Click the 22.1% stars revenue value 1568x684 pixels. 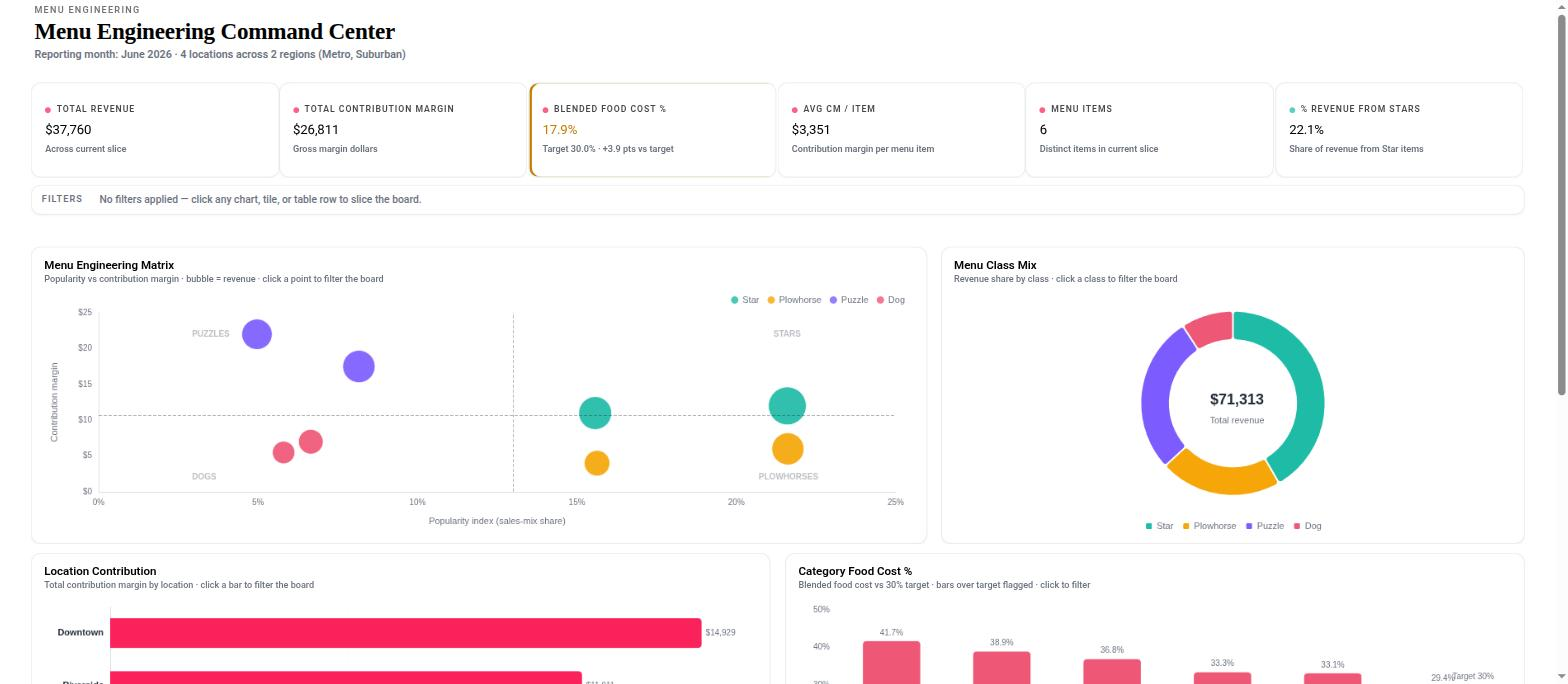pos(1306,130)
